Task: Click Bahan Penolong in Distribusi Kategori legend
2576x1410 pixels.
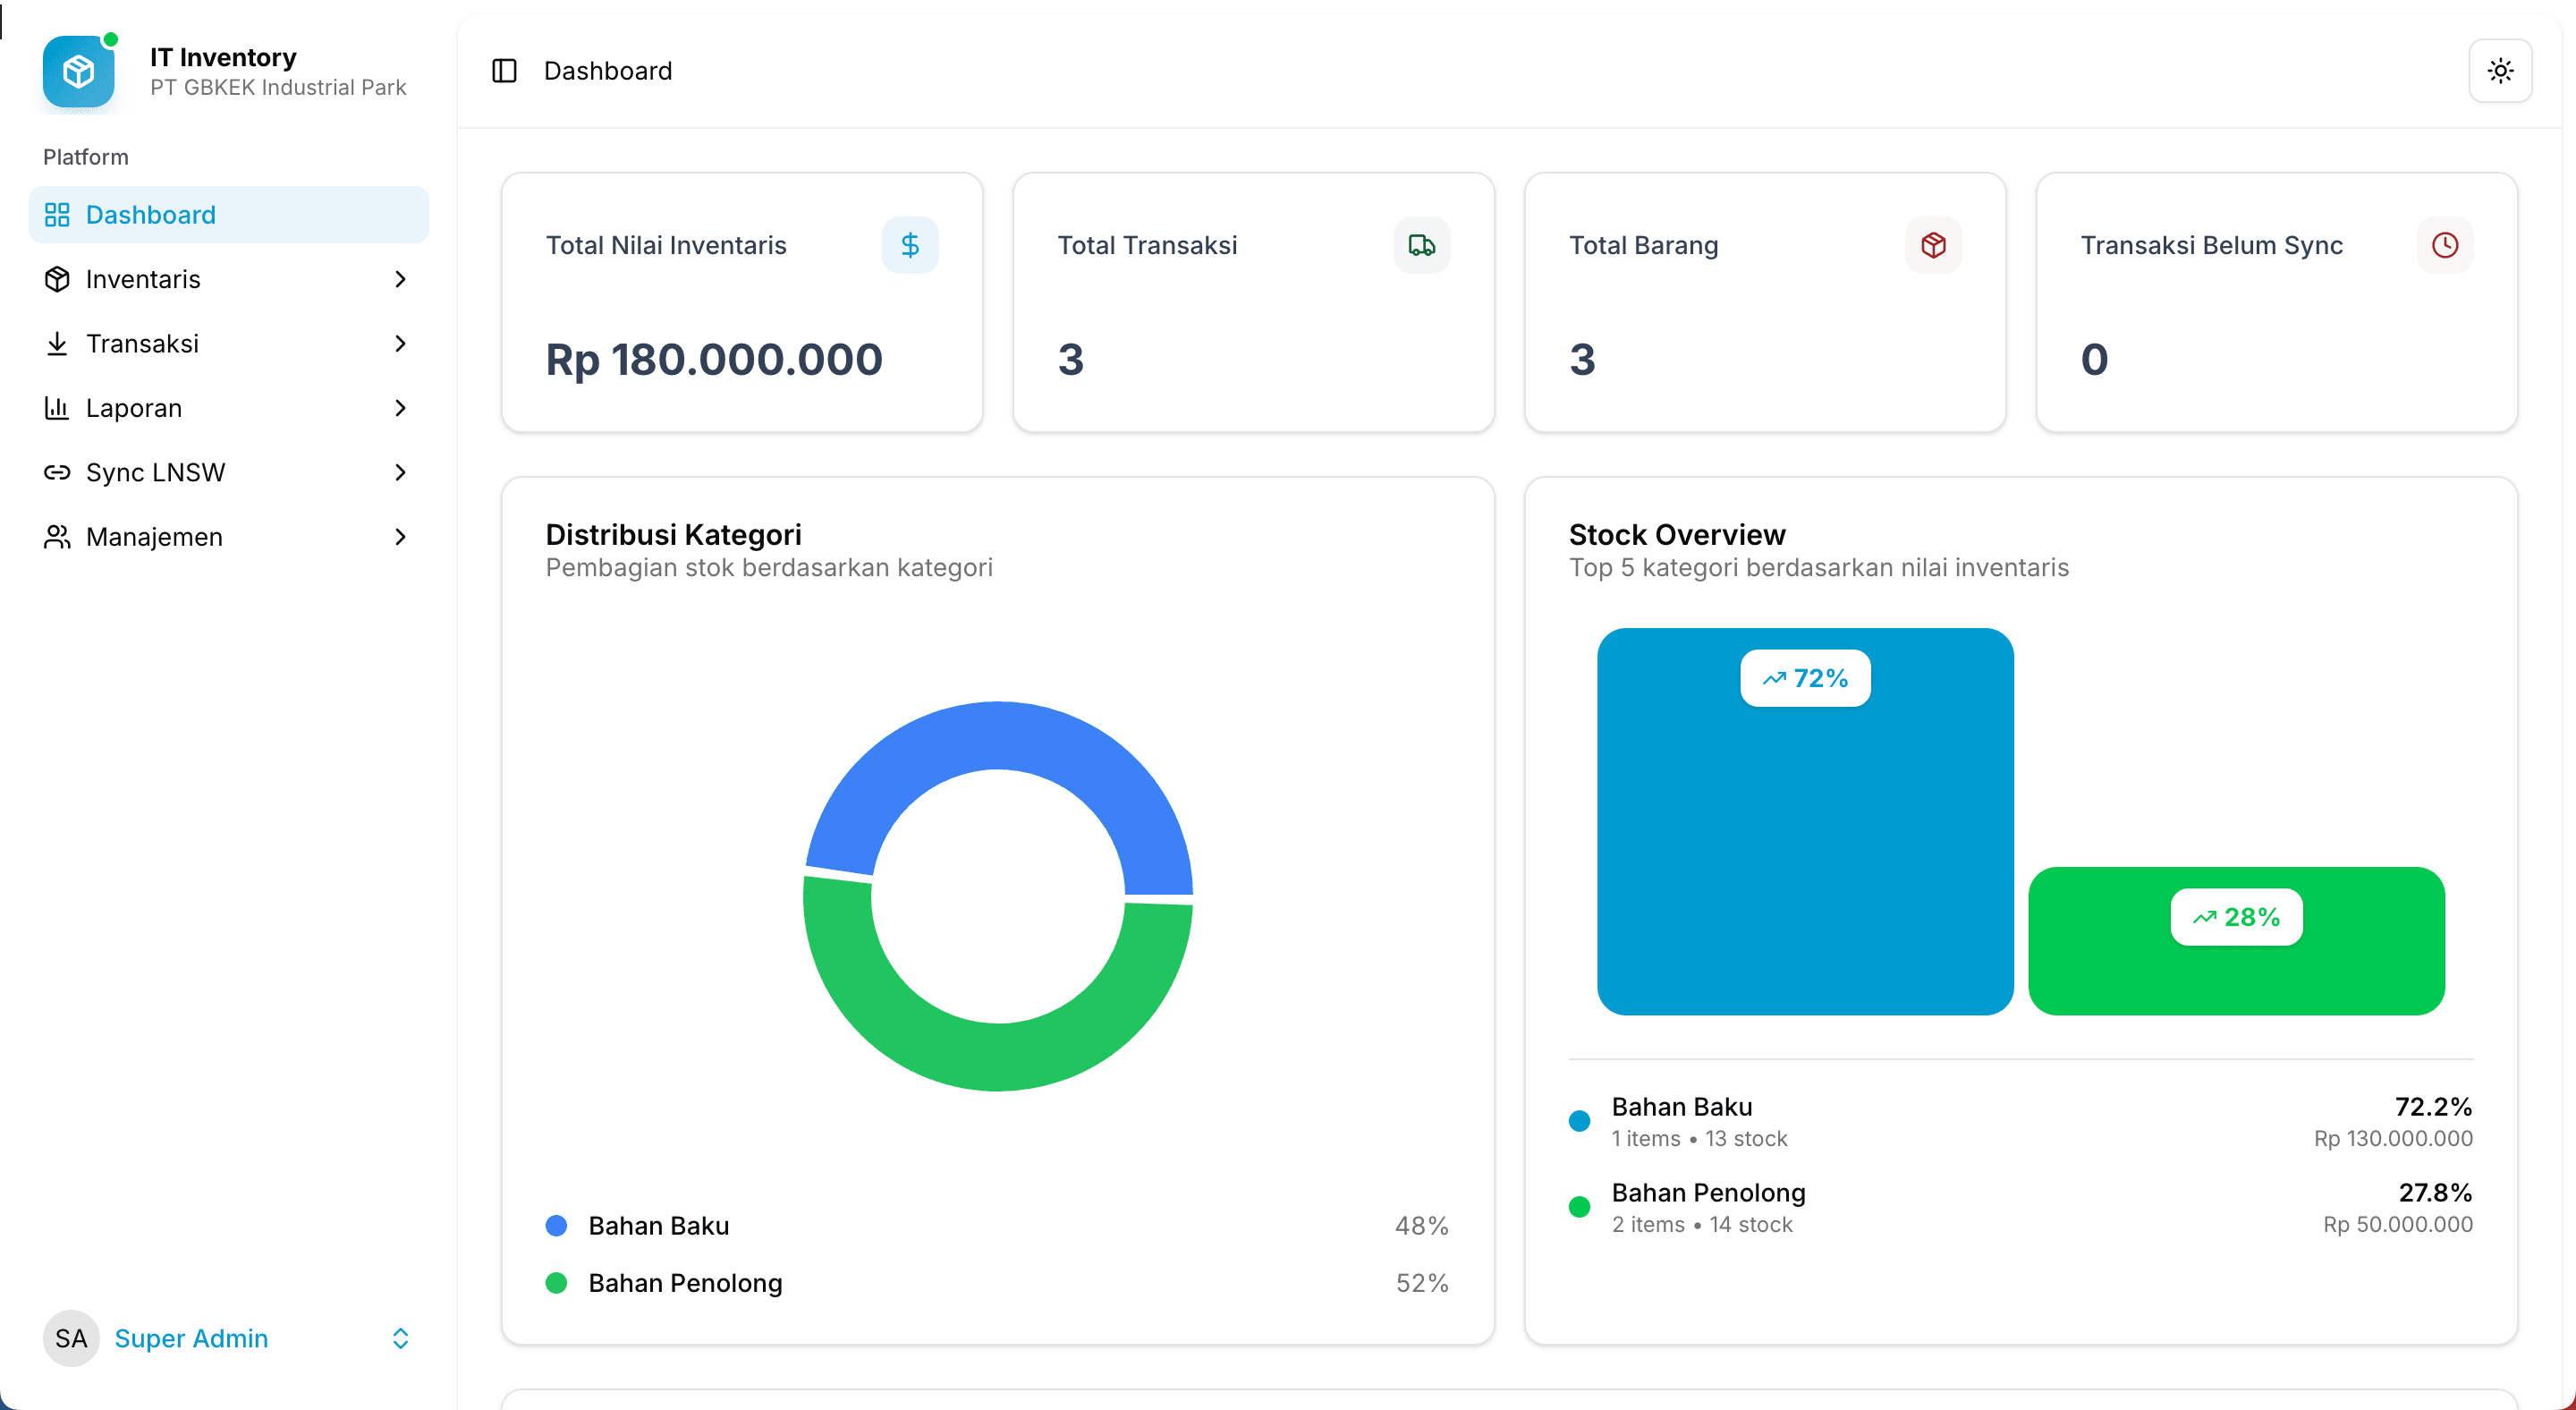Action: coord(685,1282)
